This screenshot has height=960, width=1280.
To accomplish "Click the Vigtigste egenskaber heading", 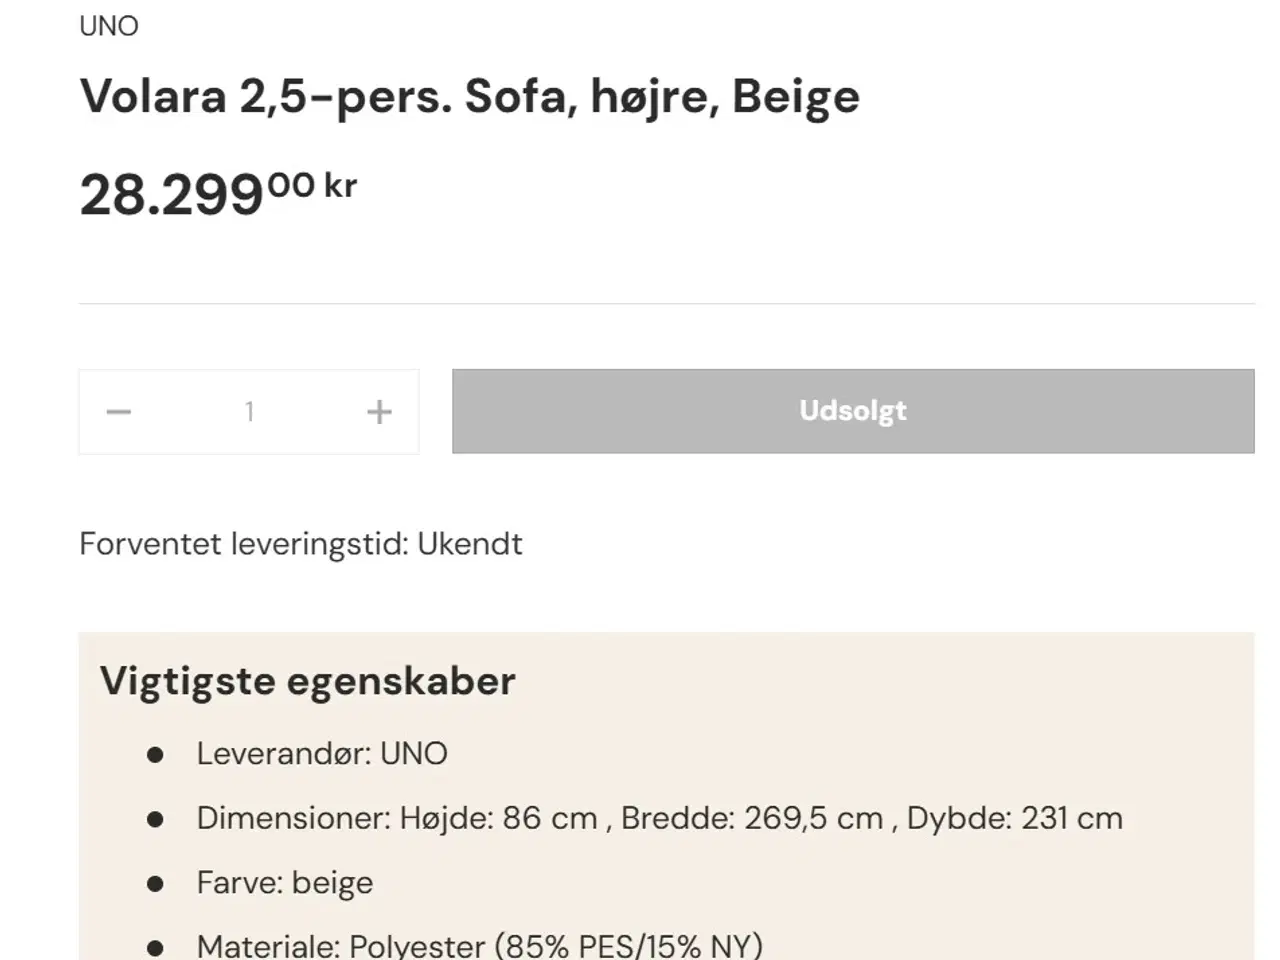I will click(x=307, y=681).
